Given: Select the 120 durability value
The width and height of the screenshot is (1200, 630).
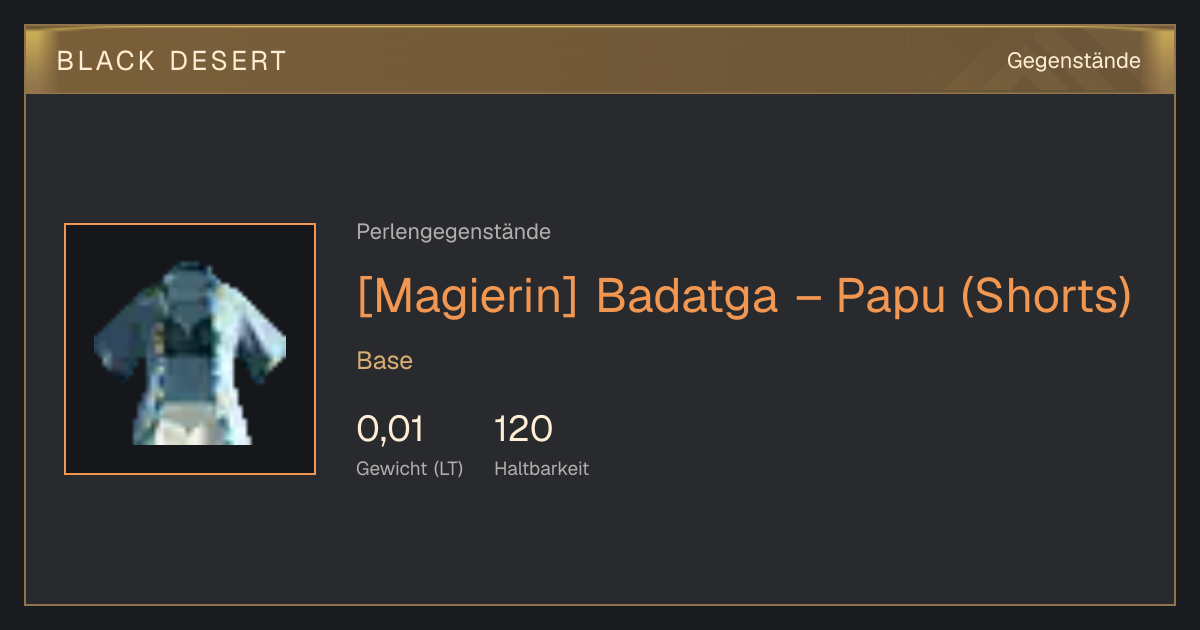Looking at the screenshot, I should (524, 430).
